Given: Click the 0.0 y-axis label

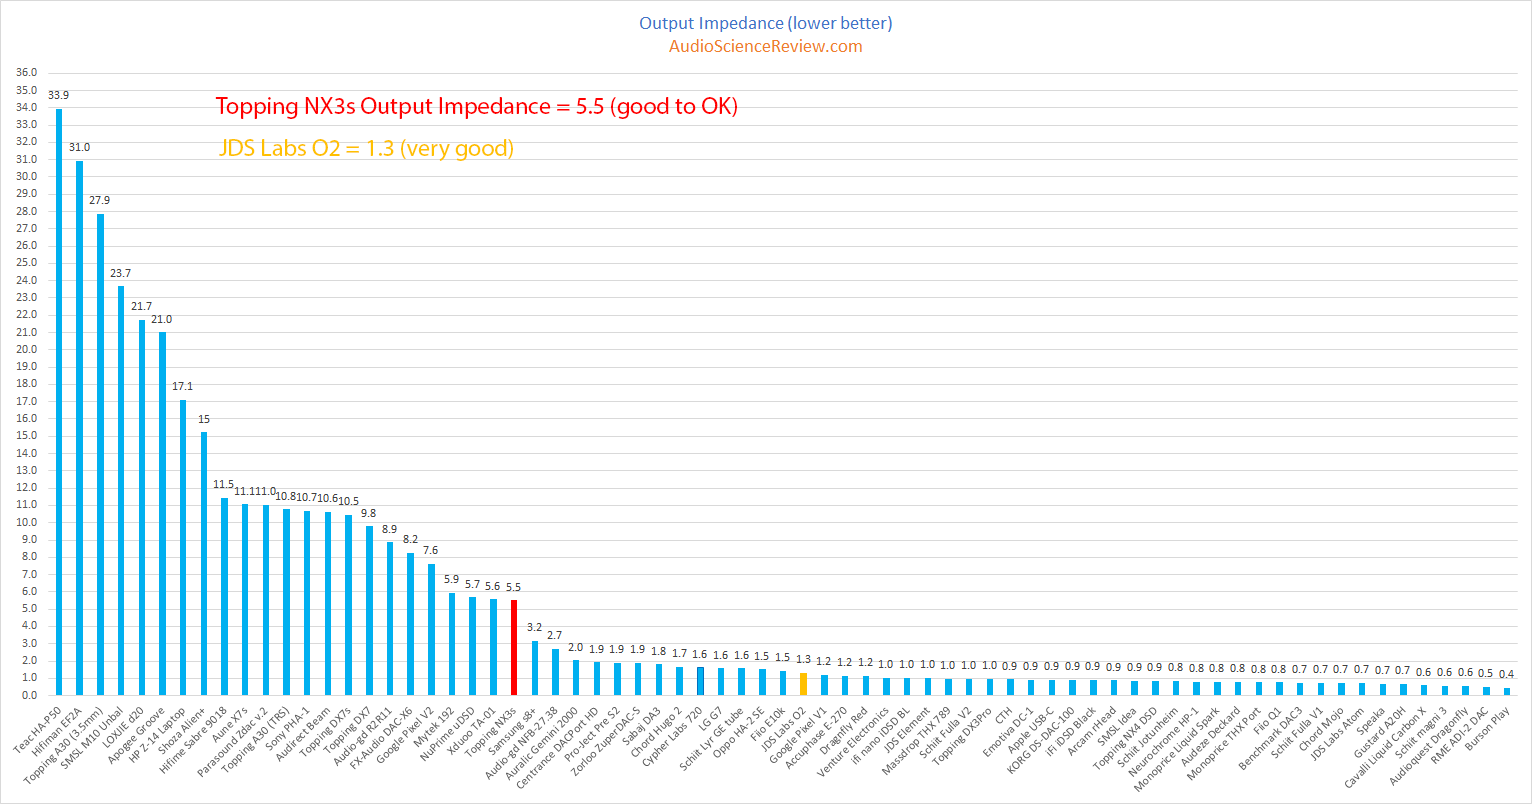Looking at the screenshot, I should (x=30, y=695).
